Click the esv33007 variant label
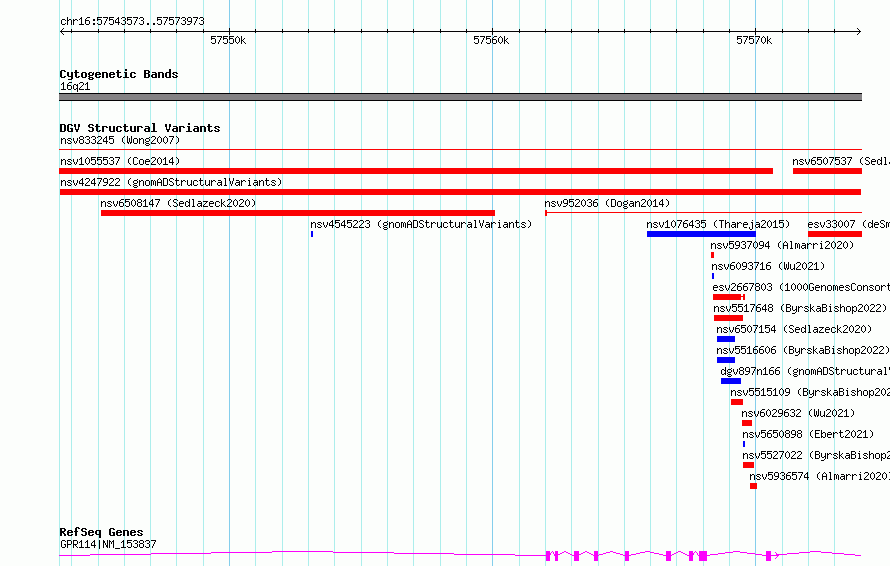The width and height of the screenshot is (890, 566). coord(849,224)
